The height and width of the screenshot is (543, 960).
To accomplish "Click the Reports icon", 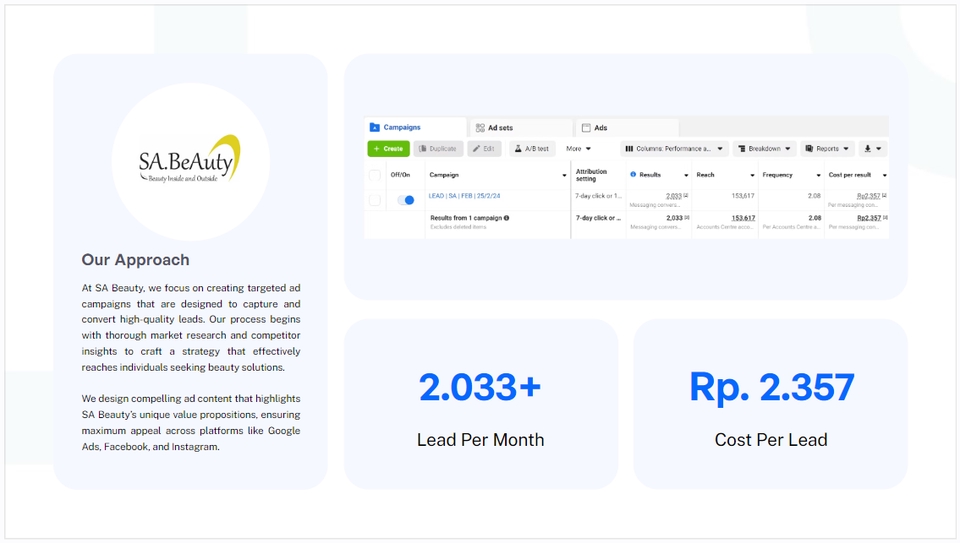I will pyautogui.click(x=809, y=149).
